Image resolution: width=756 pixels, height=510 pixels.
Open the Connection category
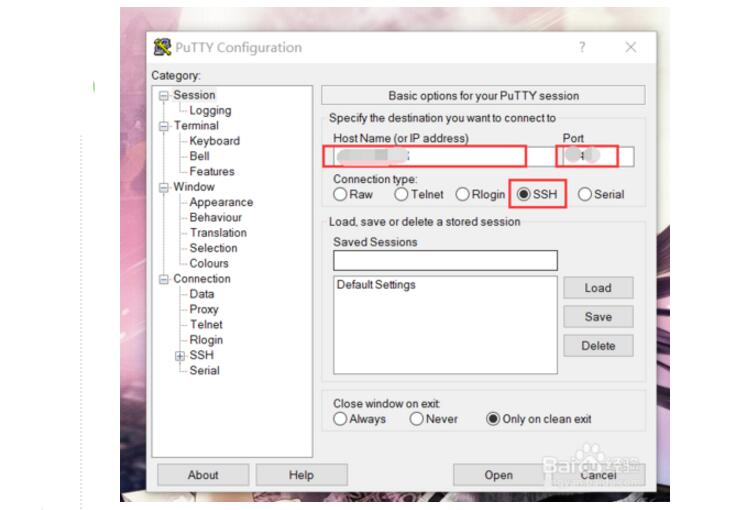(202, 279)
